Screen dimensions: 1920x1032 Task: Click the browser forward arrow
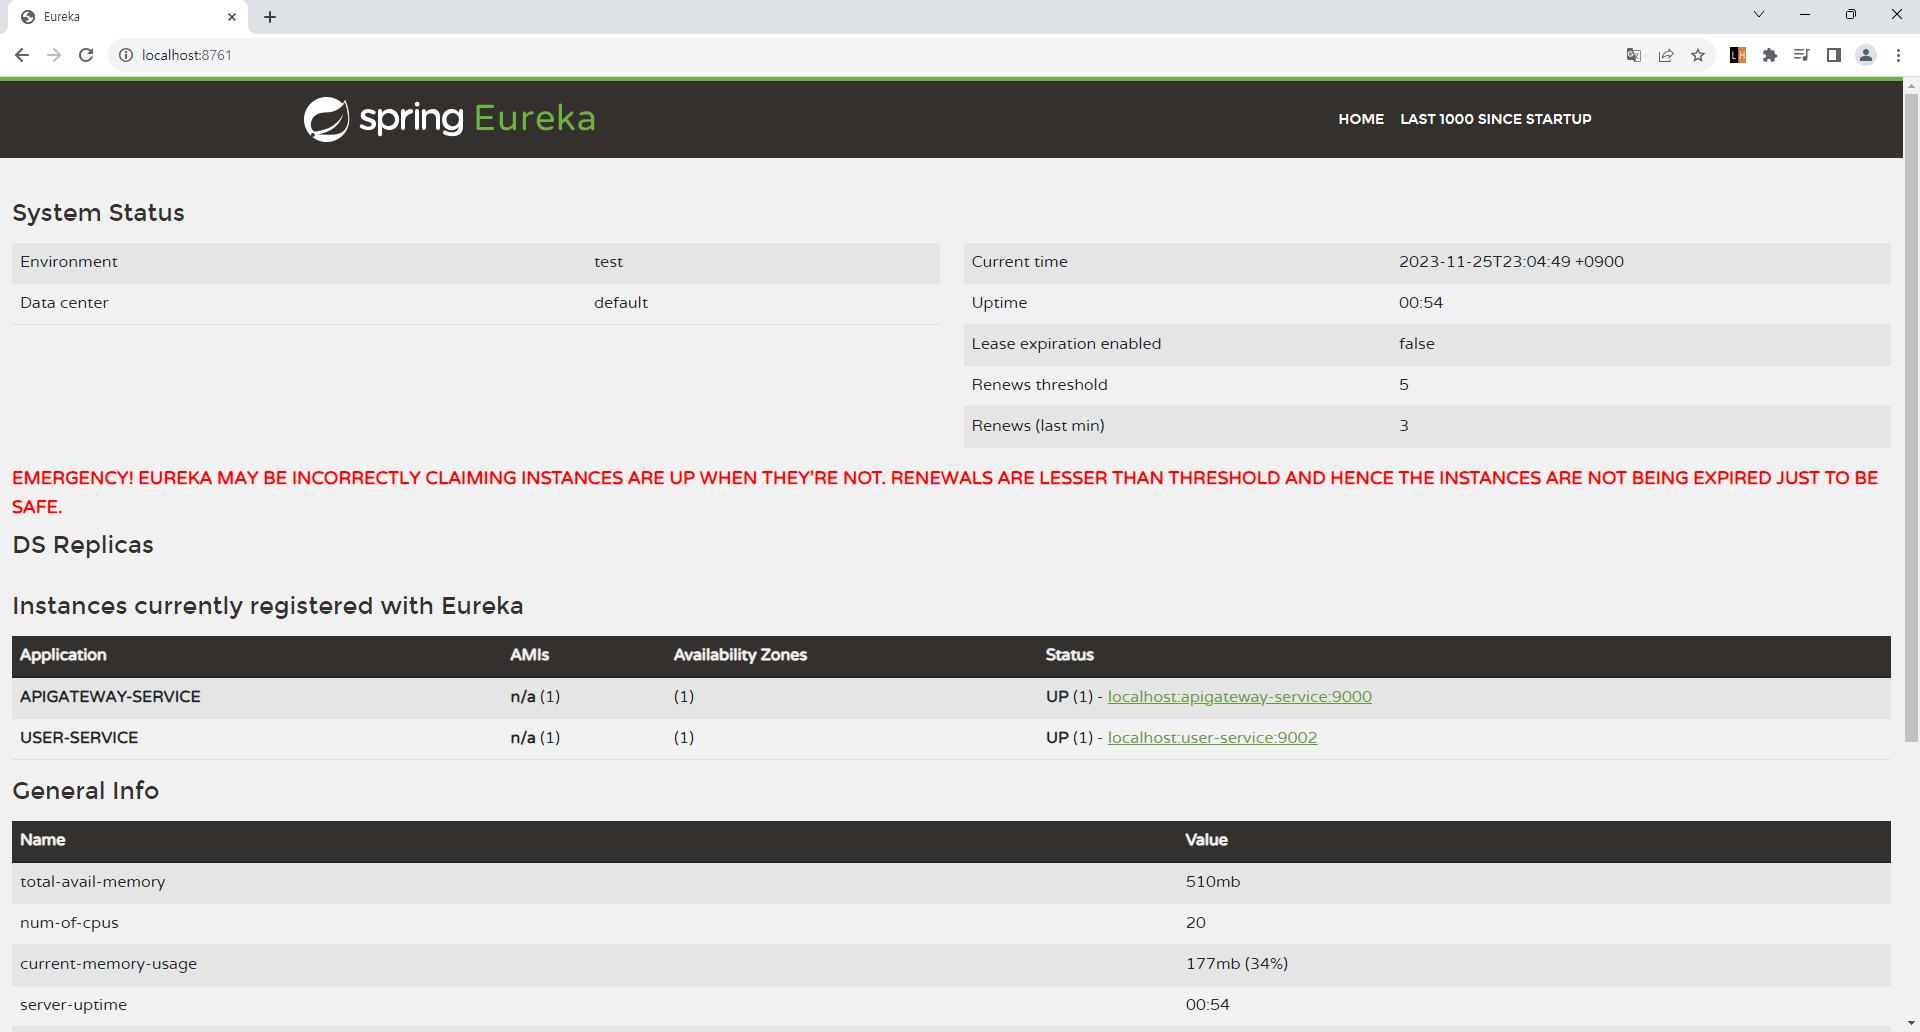(54, 55)
